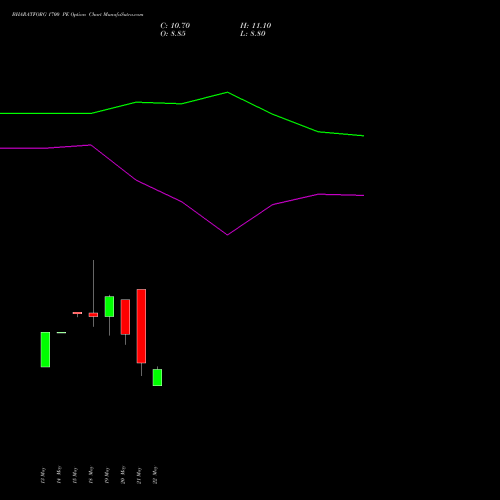Select the green candlestick for 19 May
The image size is (500, 500).
point(109,306)
